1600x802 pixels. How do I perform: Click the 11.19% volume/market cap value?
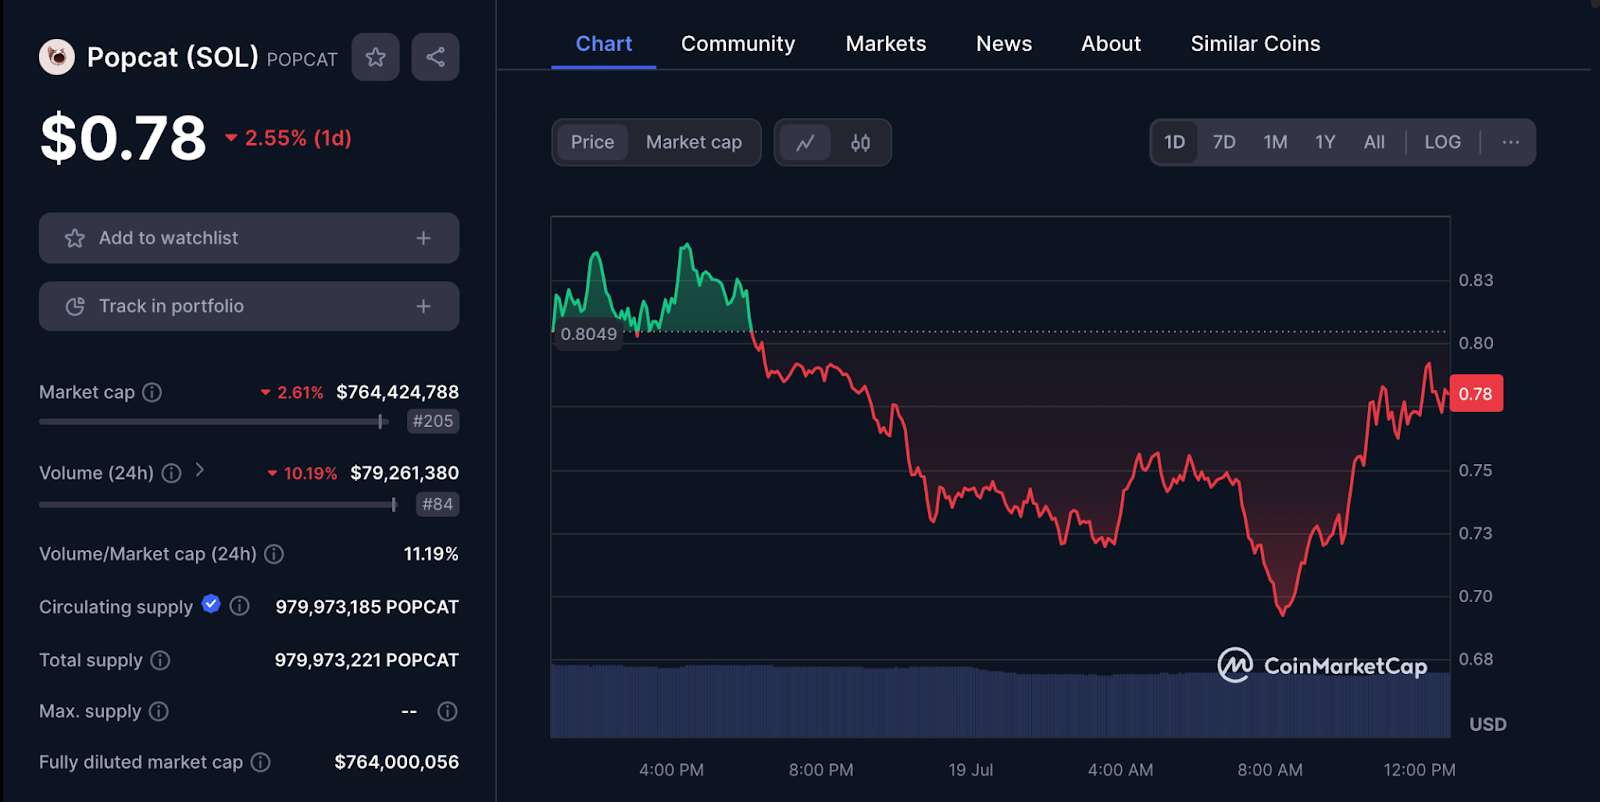(431, 554)
